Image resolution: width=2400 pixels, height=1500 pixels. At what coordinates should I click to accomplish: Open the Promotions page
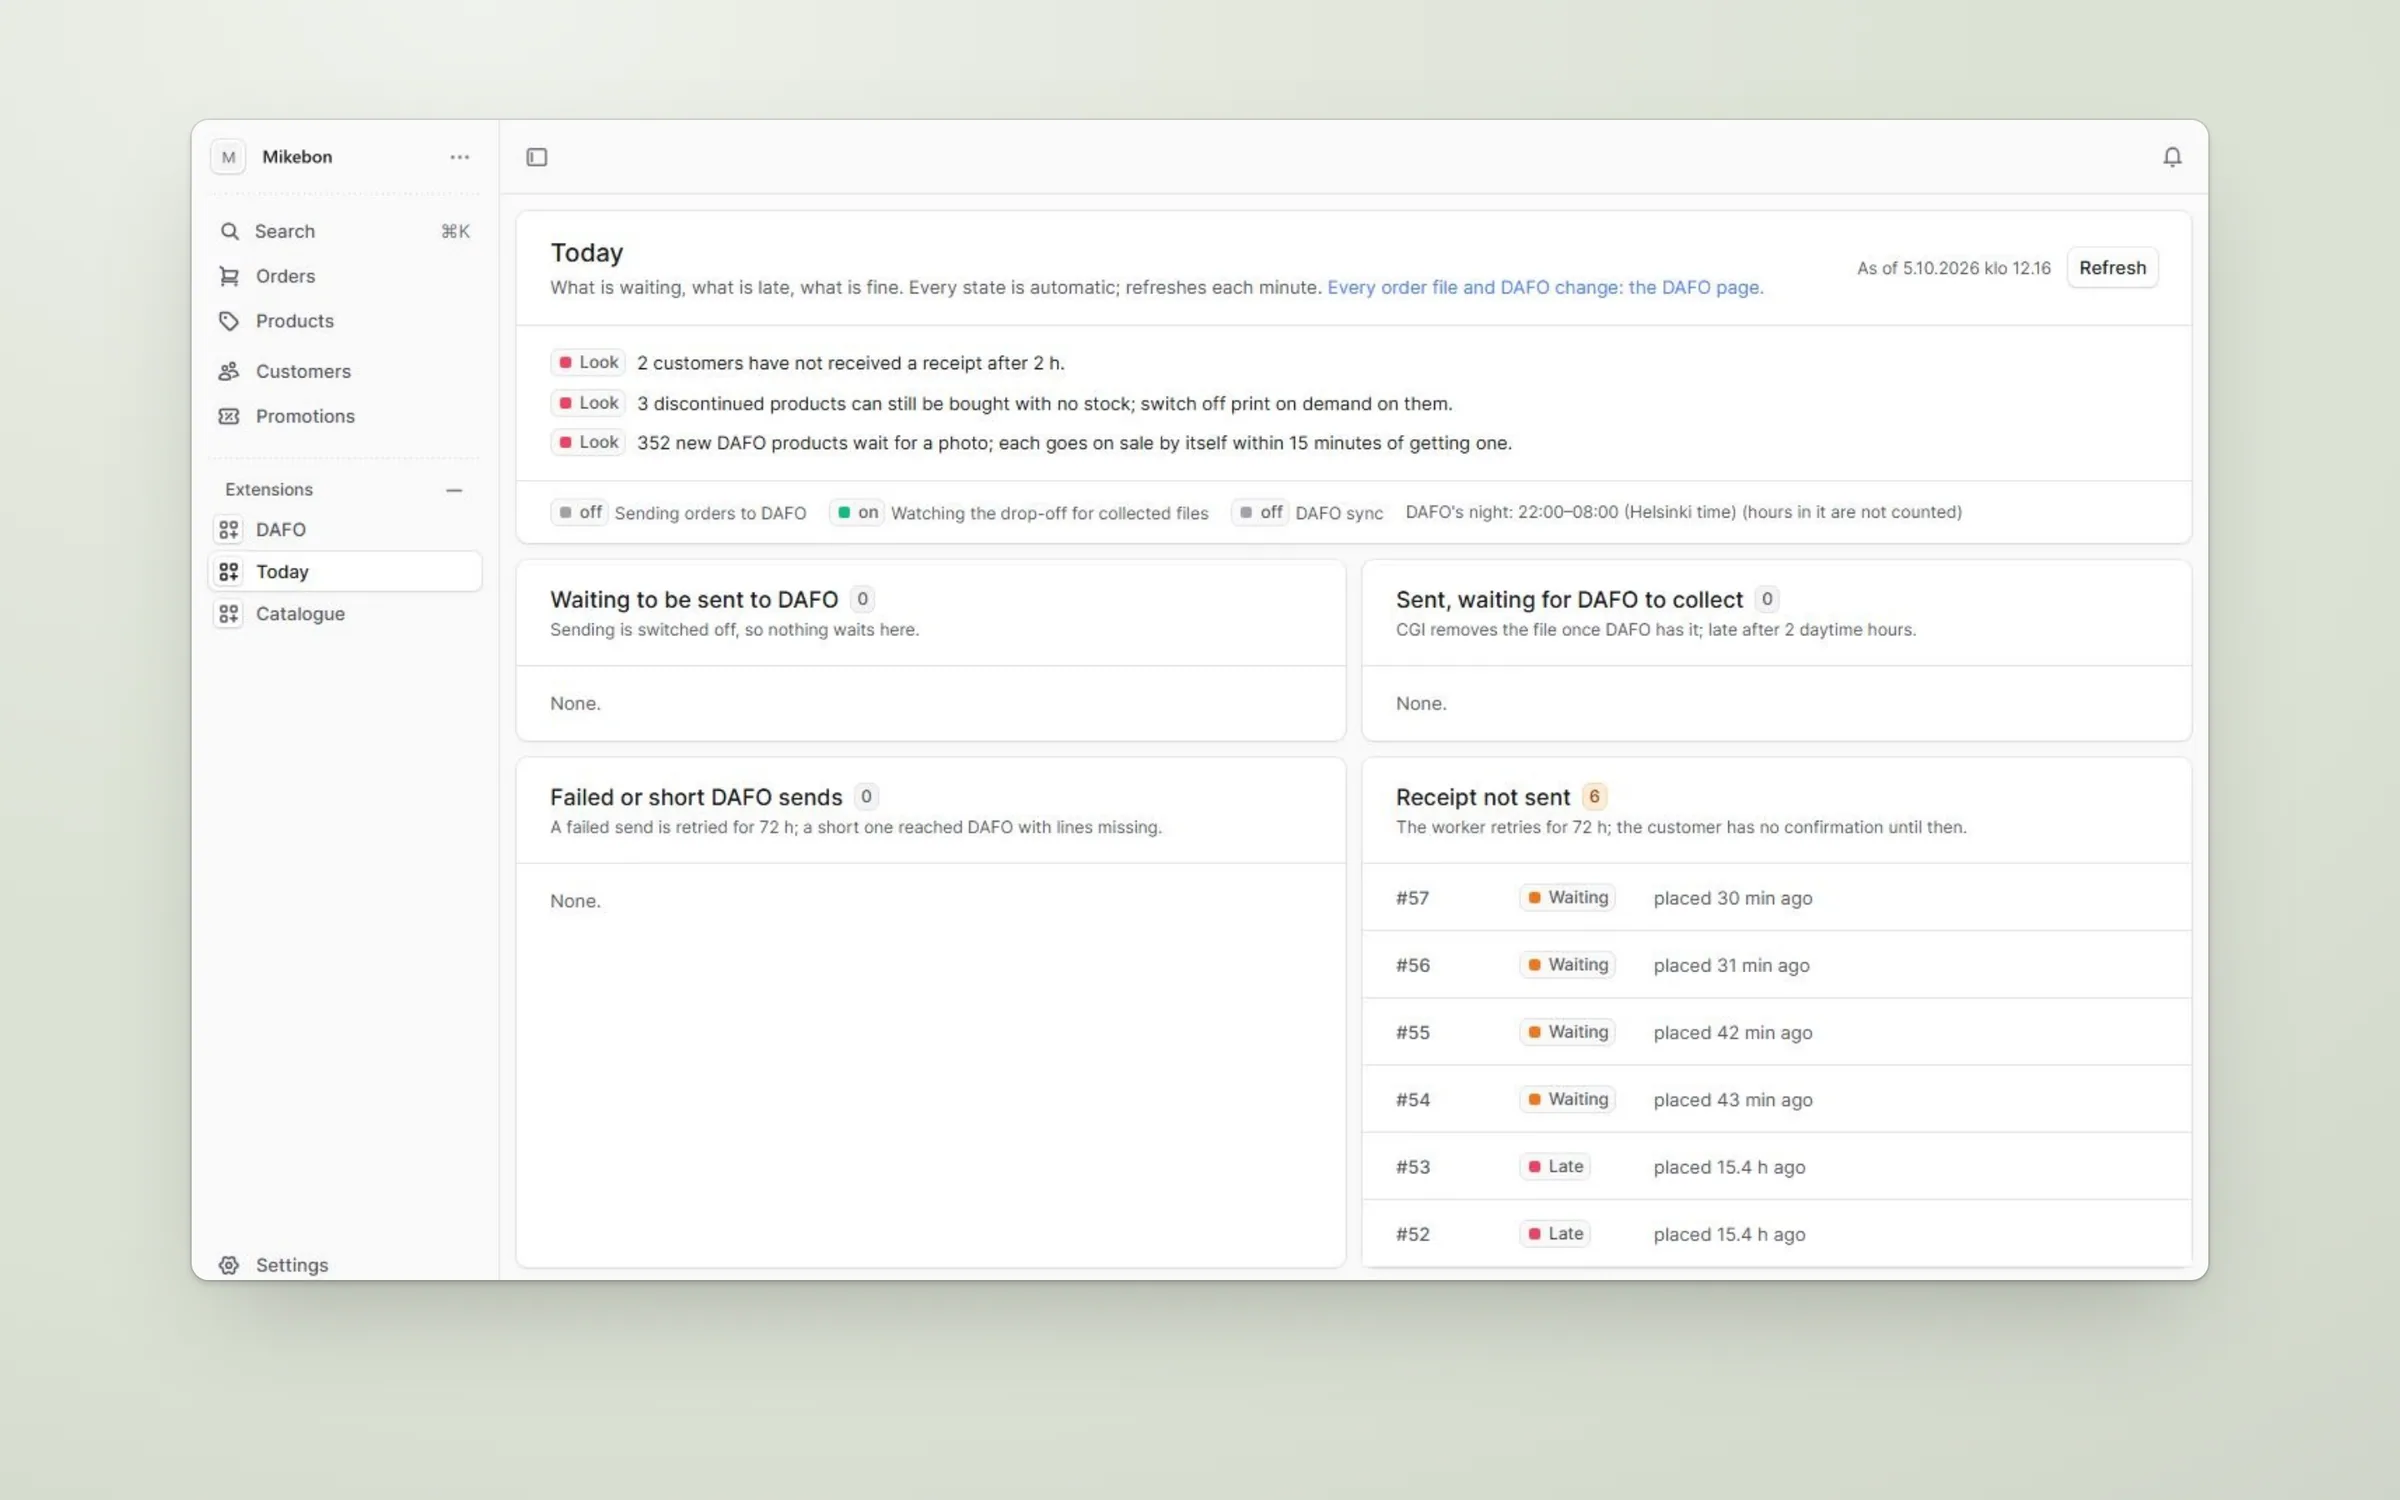click(x=345, y=416)
